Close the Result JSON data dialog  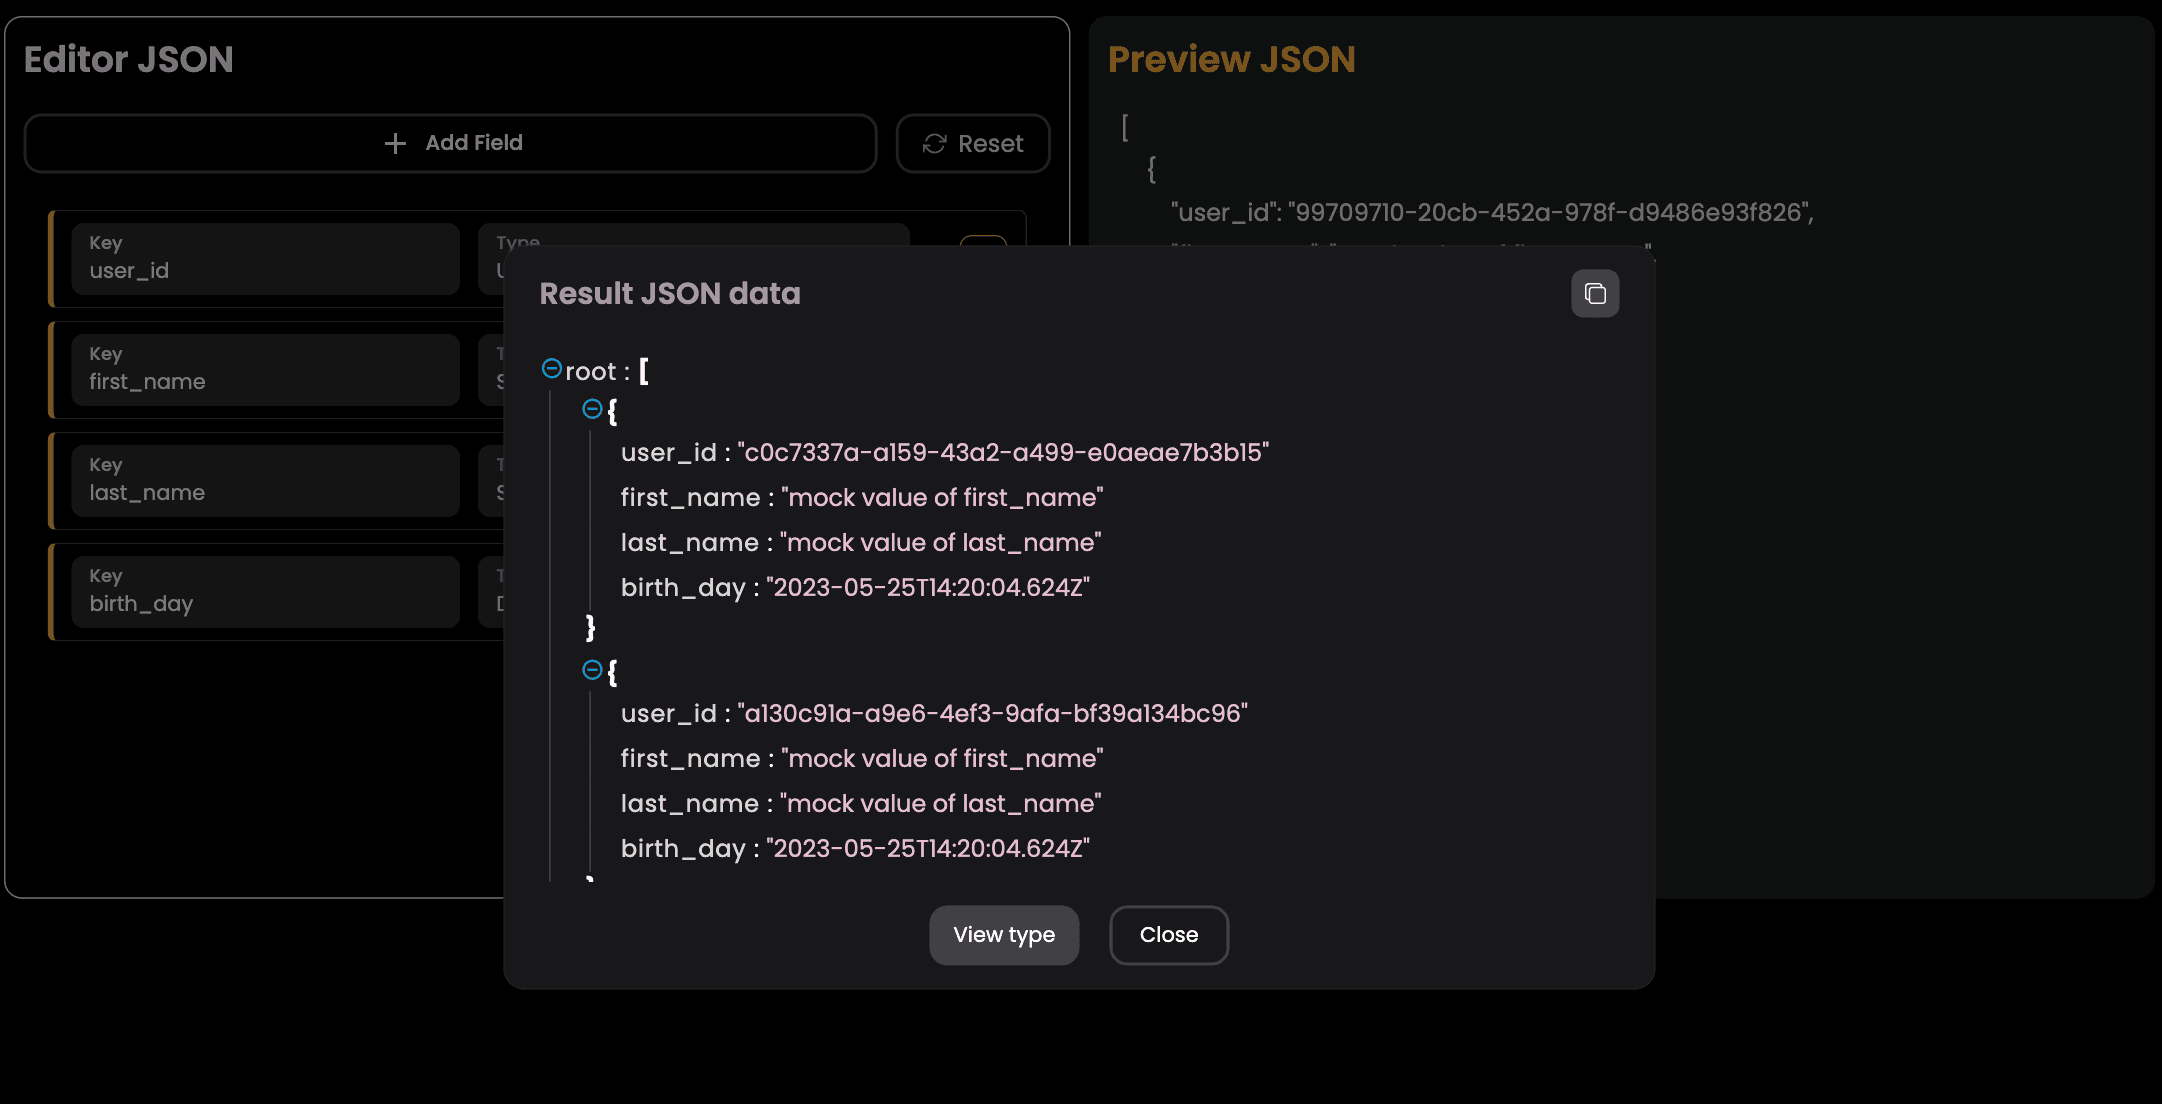point(1169,935)
